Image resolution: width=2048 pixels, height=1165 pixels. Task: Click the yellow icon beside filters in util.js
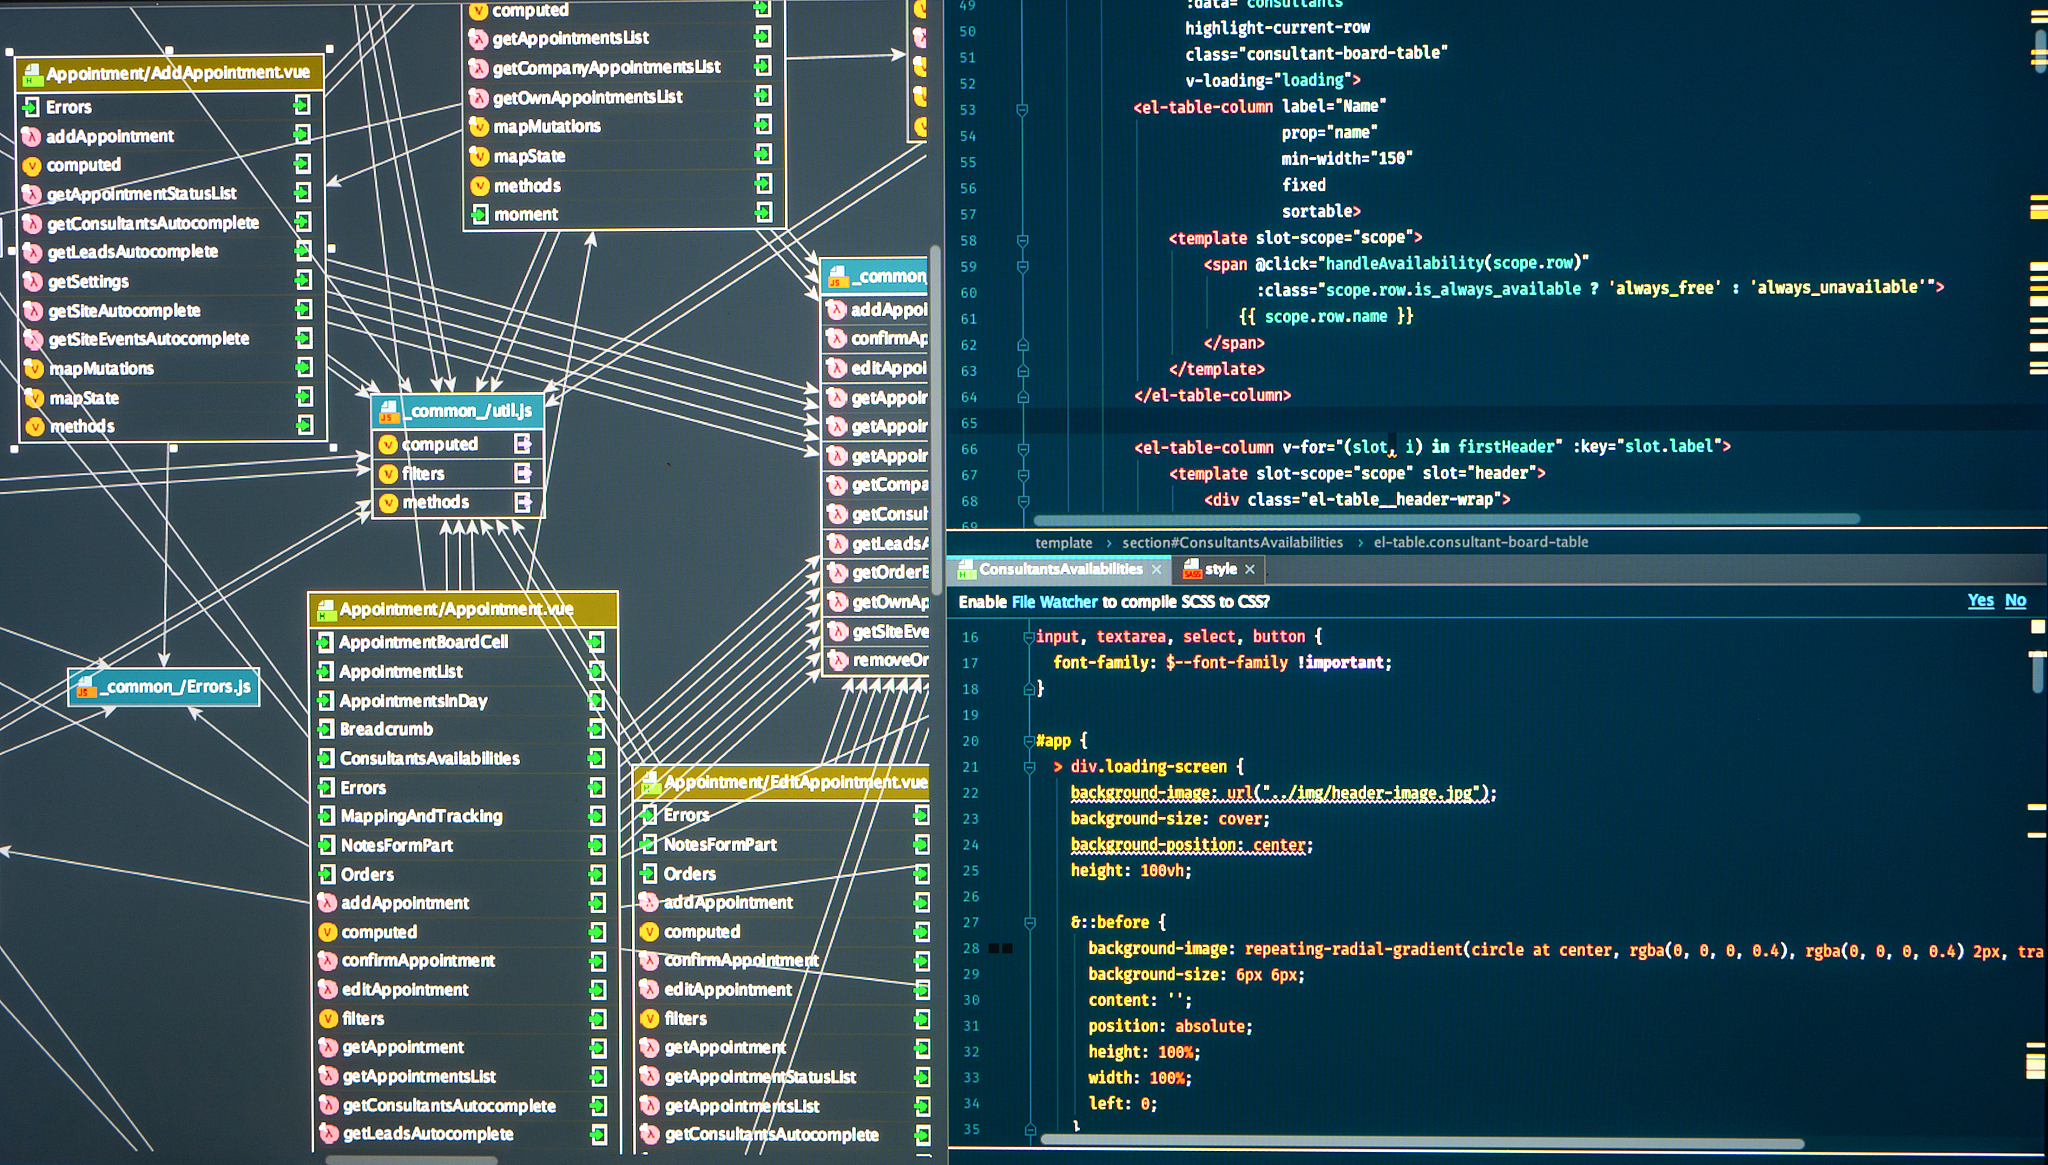[389, 474]
